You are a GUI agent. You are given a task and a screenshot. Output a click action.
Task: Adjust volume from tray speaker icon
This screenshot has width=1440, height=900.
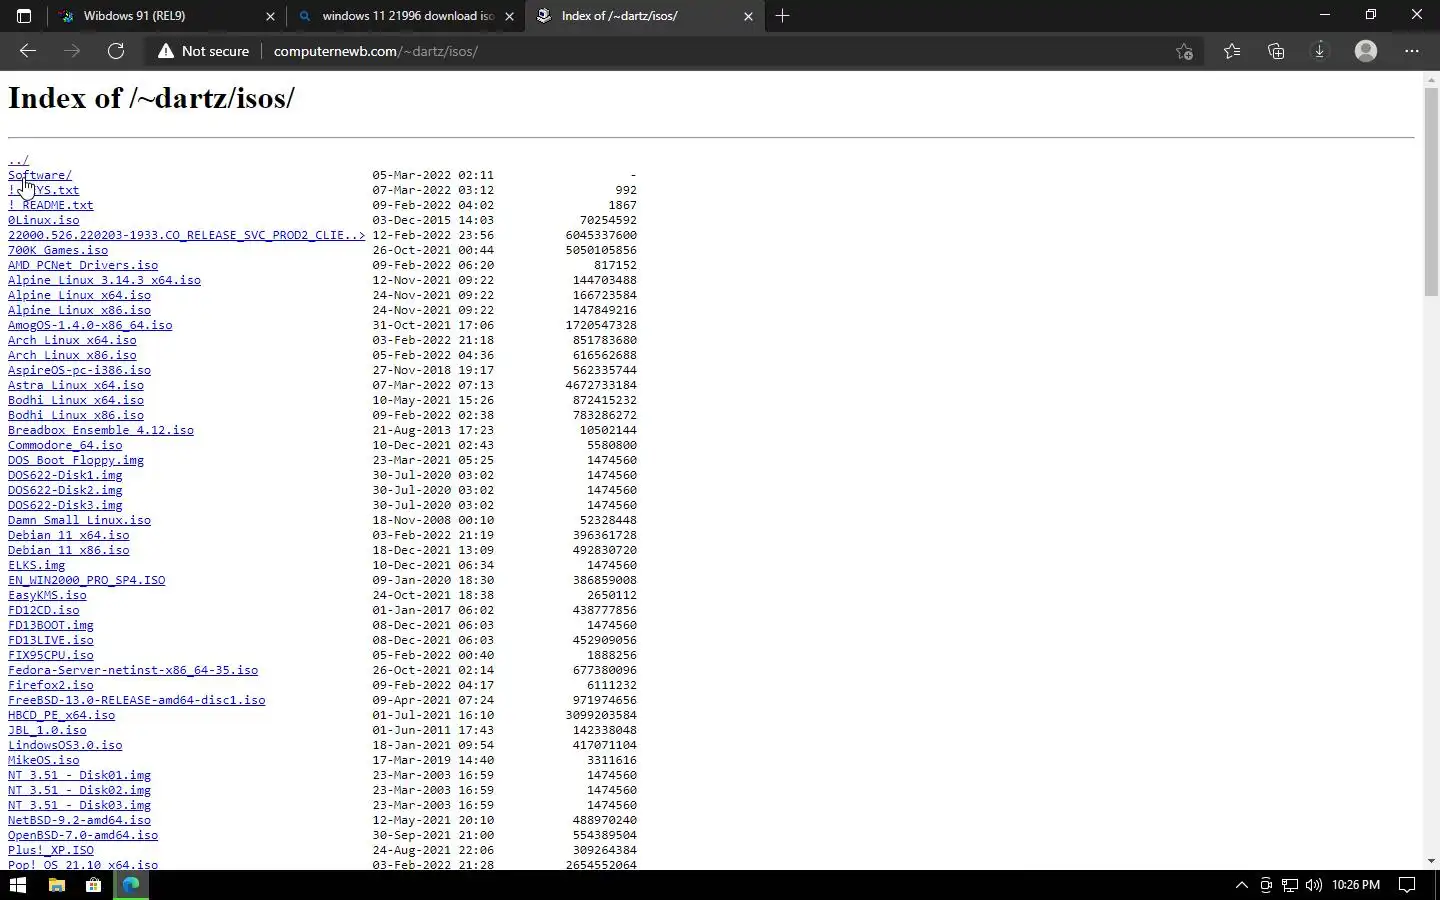coord(1314,885)
